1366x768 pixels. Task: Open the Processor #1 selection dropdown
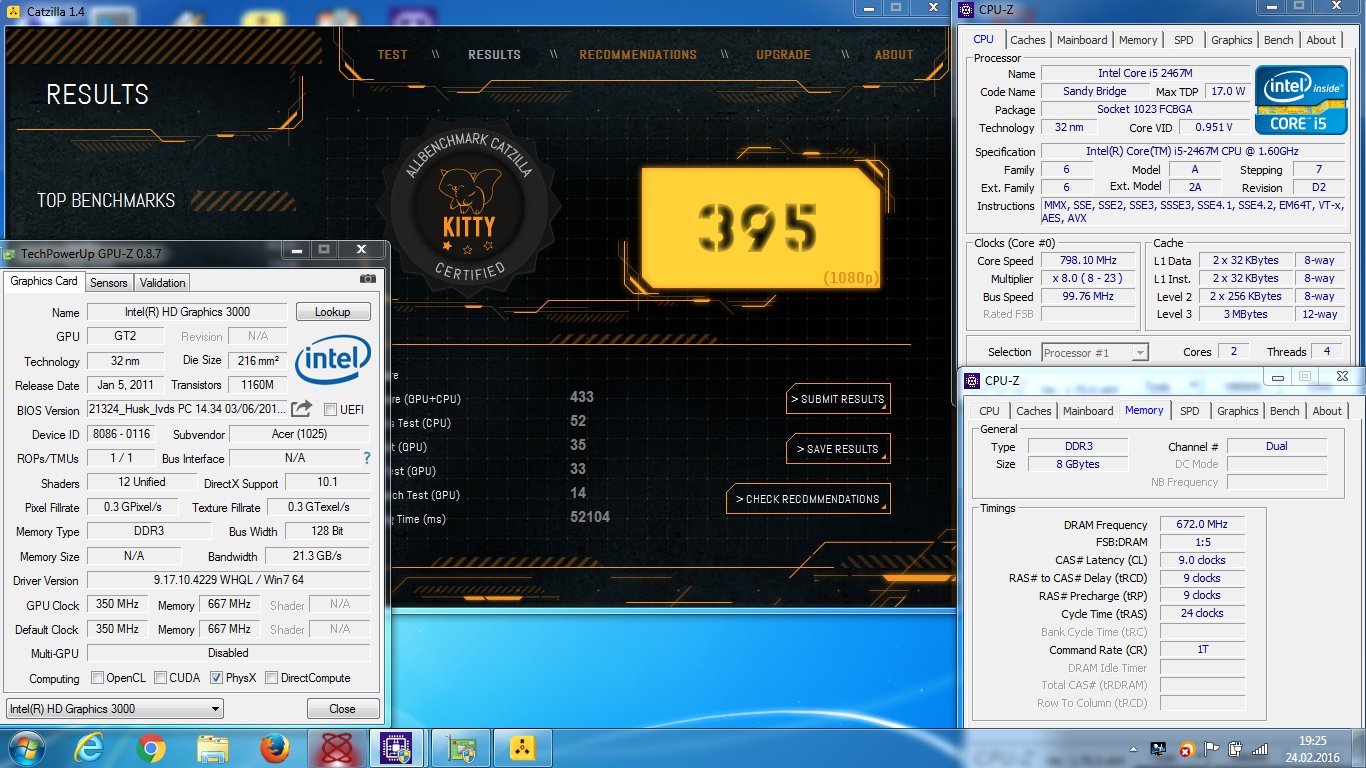coord(1095,352)
